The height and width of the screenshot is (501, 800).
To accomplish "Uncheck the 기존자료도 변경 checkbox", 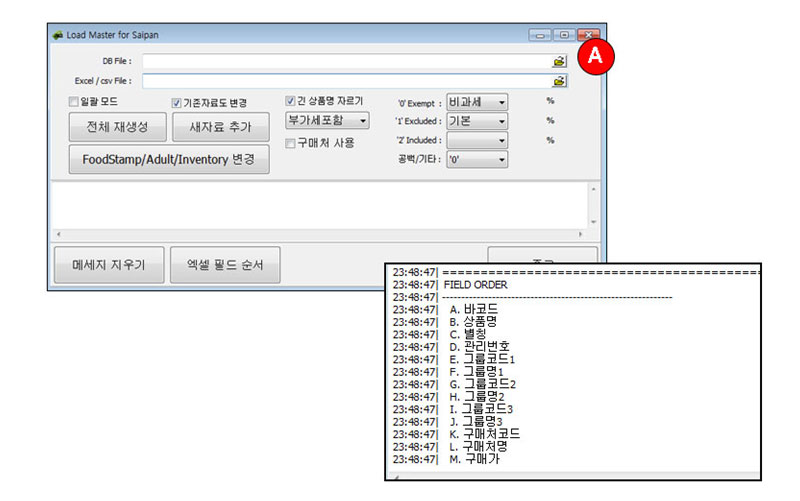I will (x=177, y=103).
